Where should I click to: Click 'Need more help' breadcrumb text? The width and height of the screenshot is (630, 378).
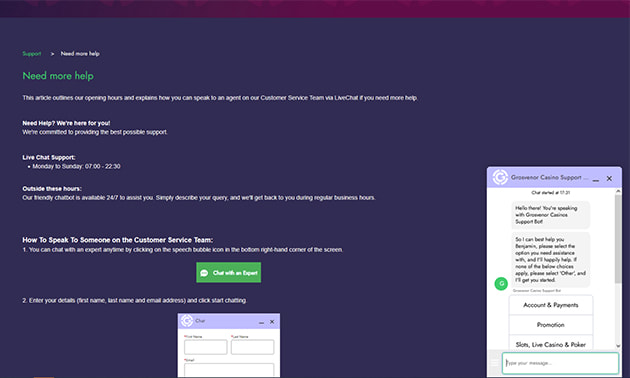80,53
